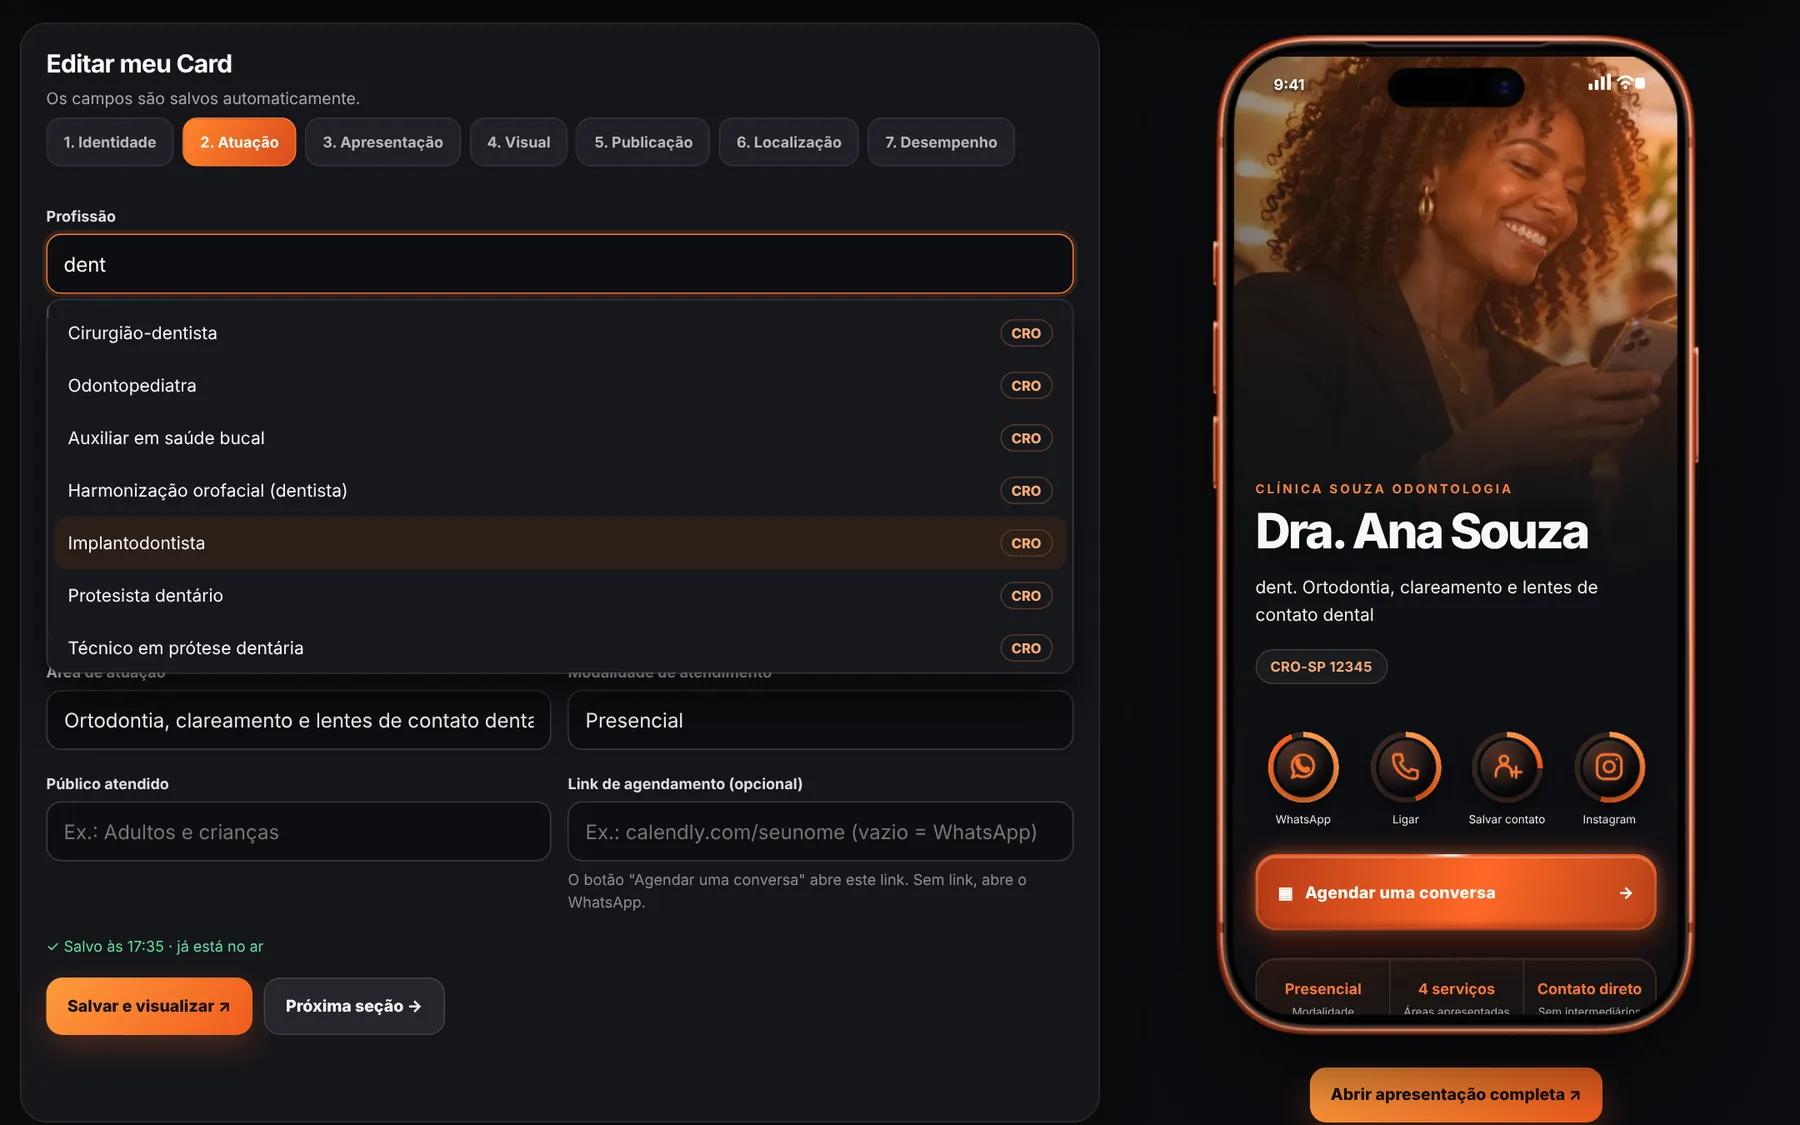Select the 2. Atuação tab
The height and width of the screenshot is (1125, 1800).
pyautogui.click(x=239, y=142)
